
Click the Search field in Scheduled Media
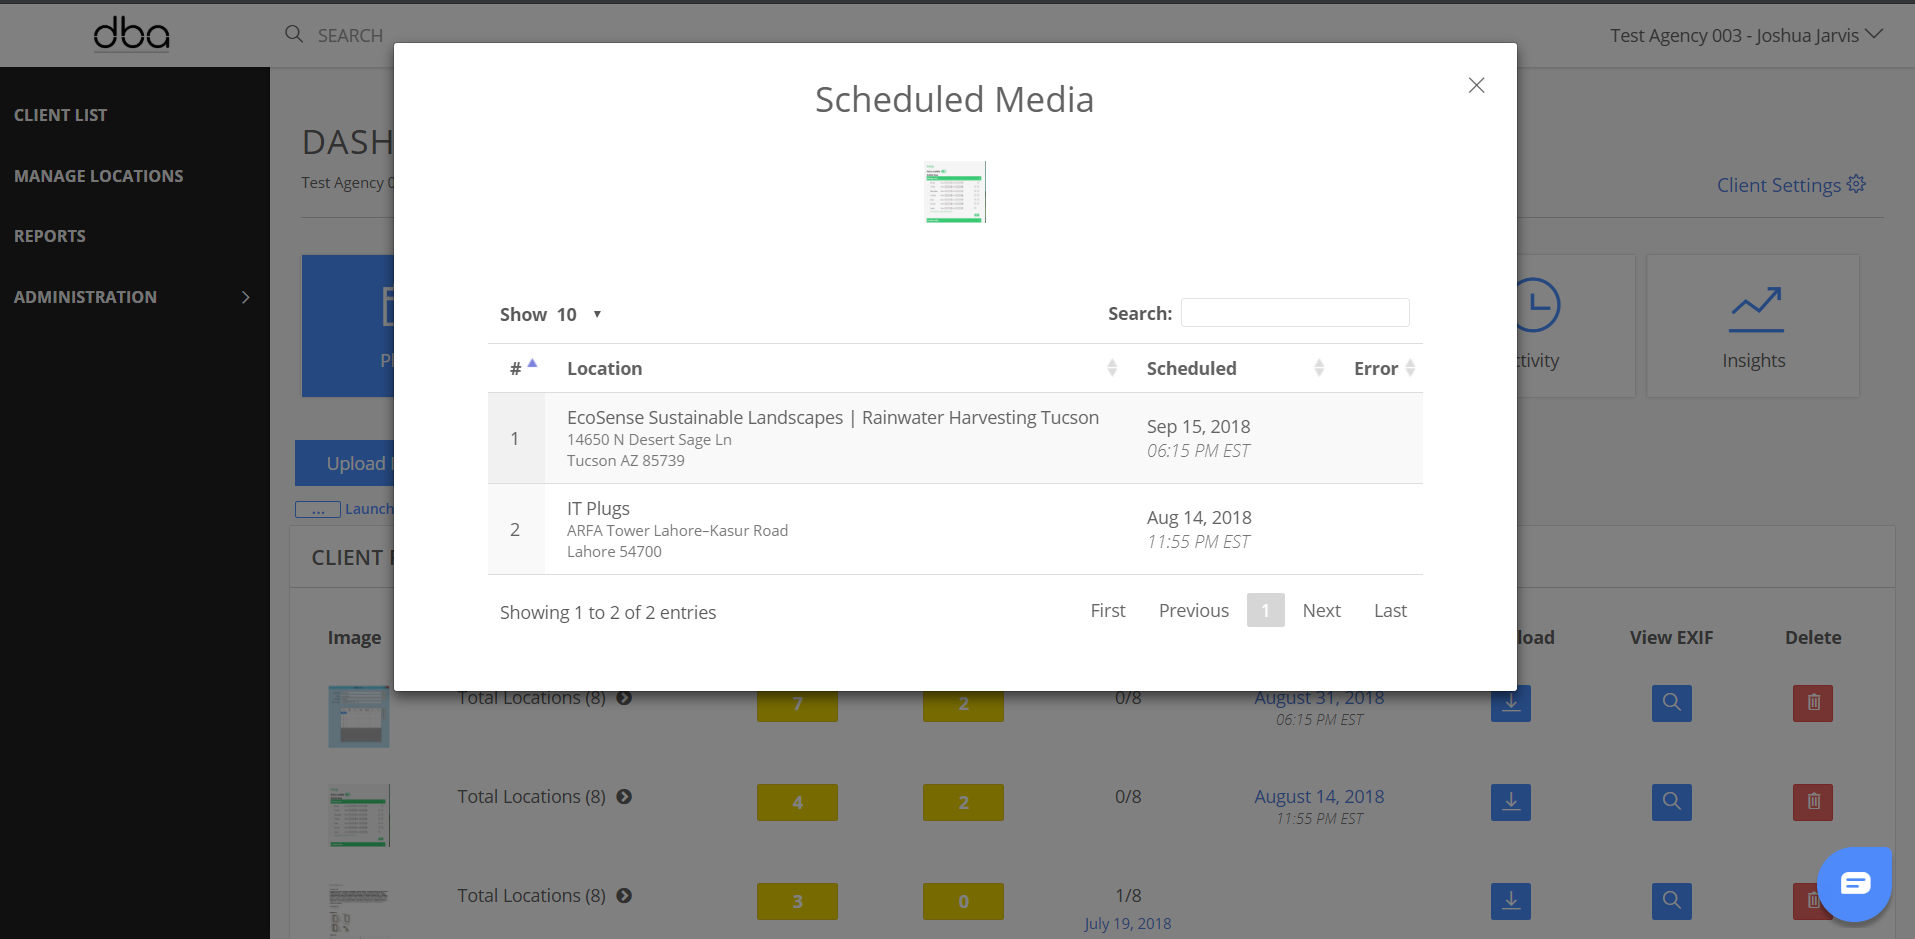[x=1294, y=313]
